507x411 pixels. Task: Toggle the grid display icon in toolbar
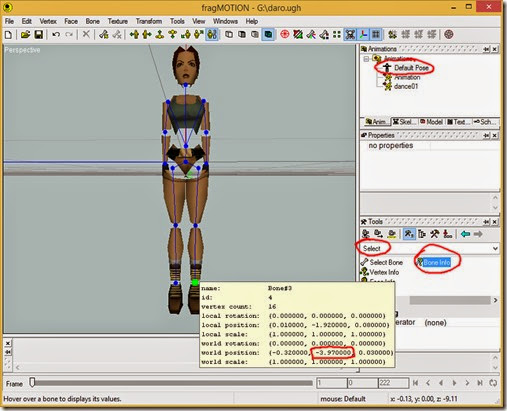[376, 34]
